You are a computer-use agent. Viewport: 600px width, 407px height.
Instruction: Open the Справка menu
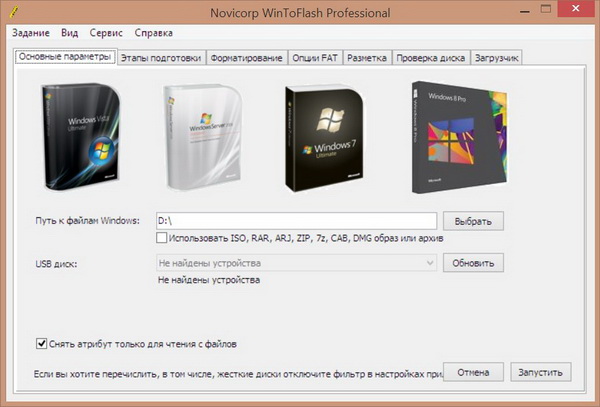[x=153, y=33]
